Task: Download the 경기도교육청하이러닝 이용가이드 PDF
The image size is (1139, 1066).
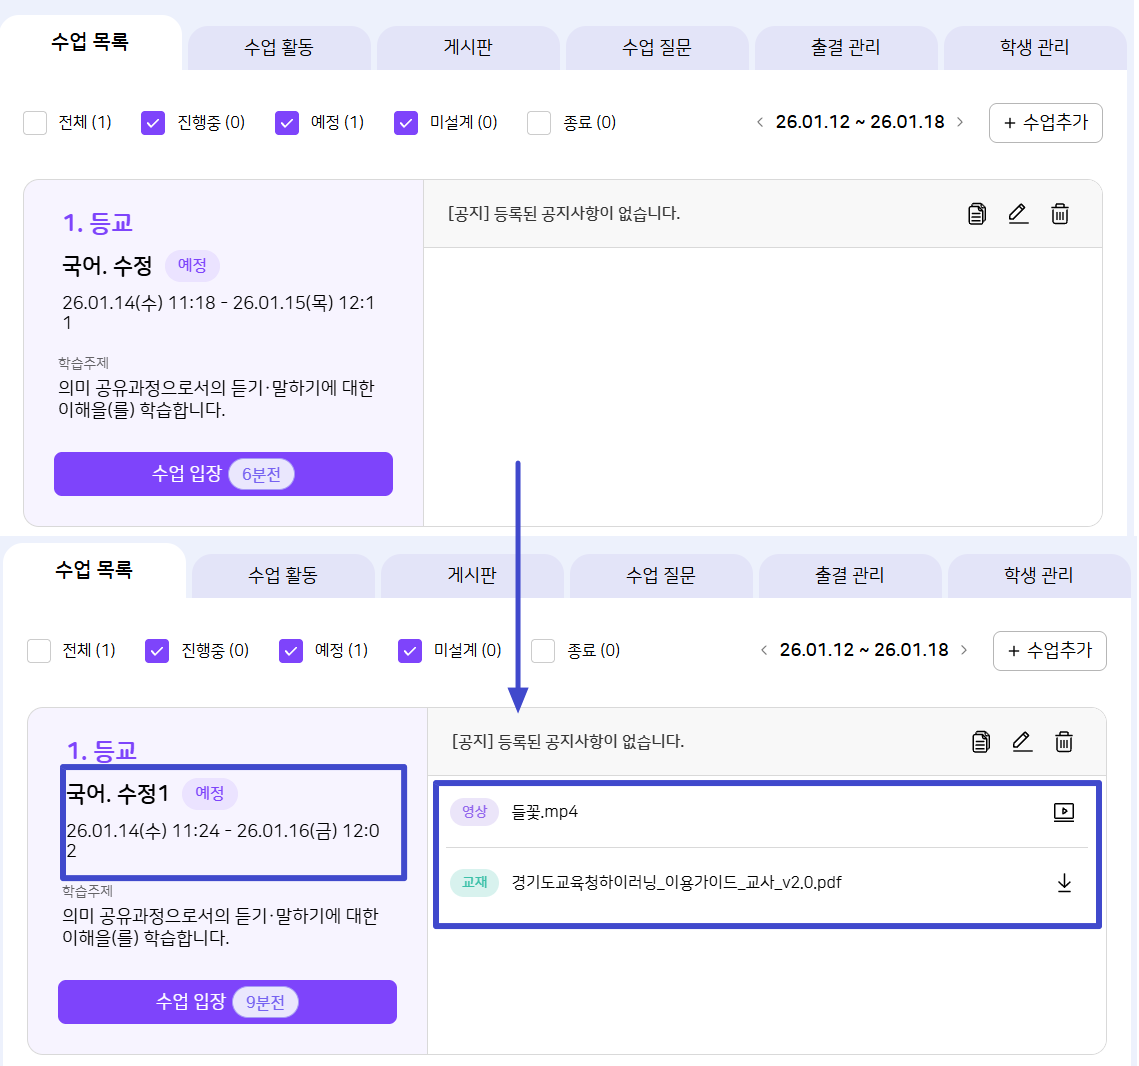Action: point(1064,883)
